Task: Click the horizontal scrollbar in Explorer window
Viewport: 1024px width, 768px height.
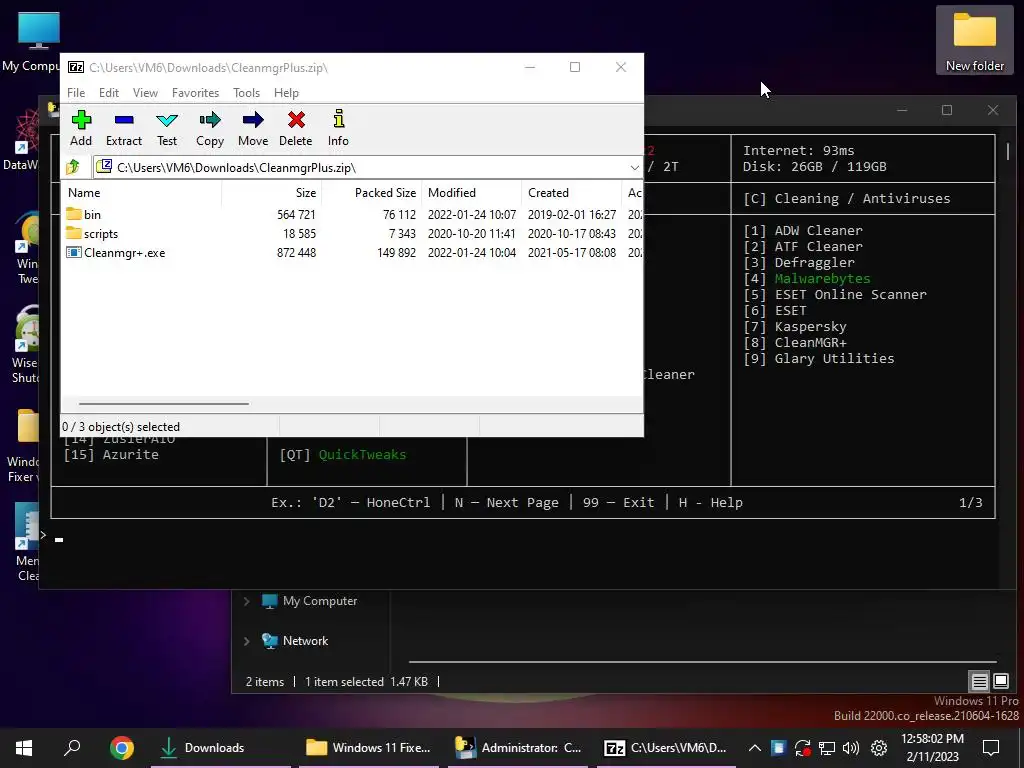Action: coord(703,662)
